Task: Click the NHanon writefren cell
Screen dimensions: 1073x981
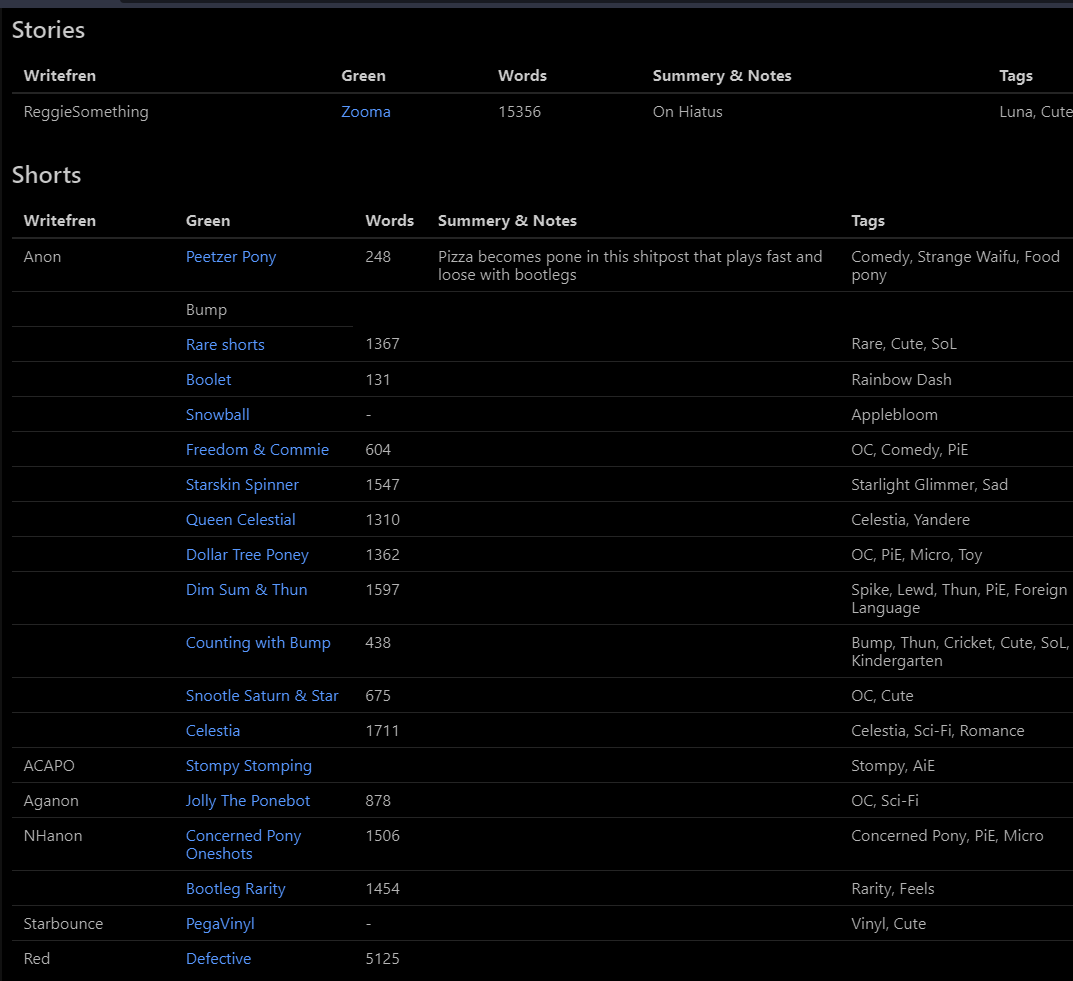Action: pos(53,835)
